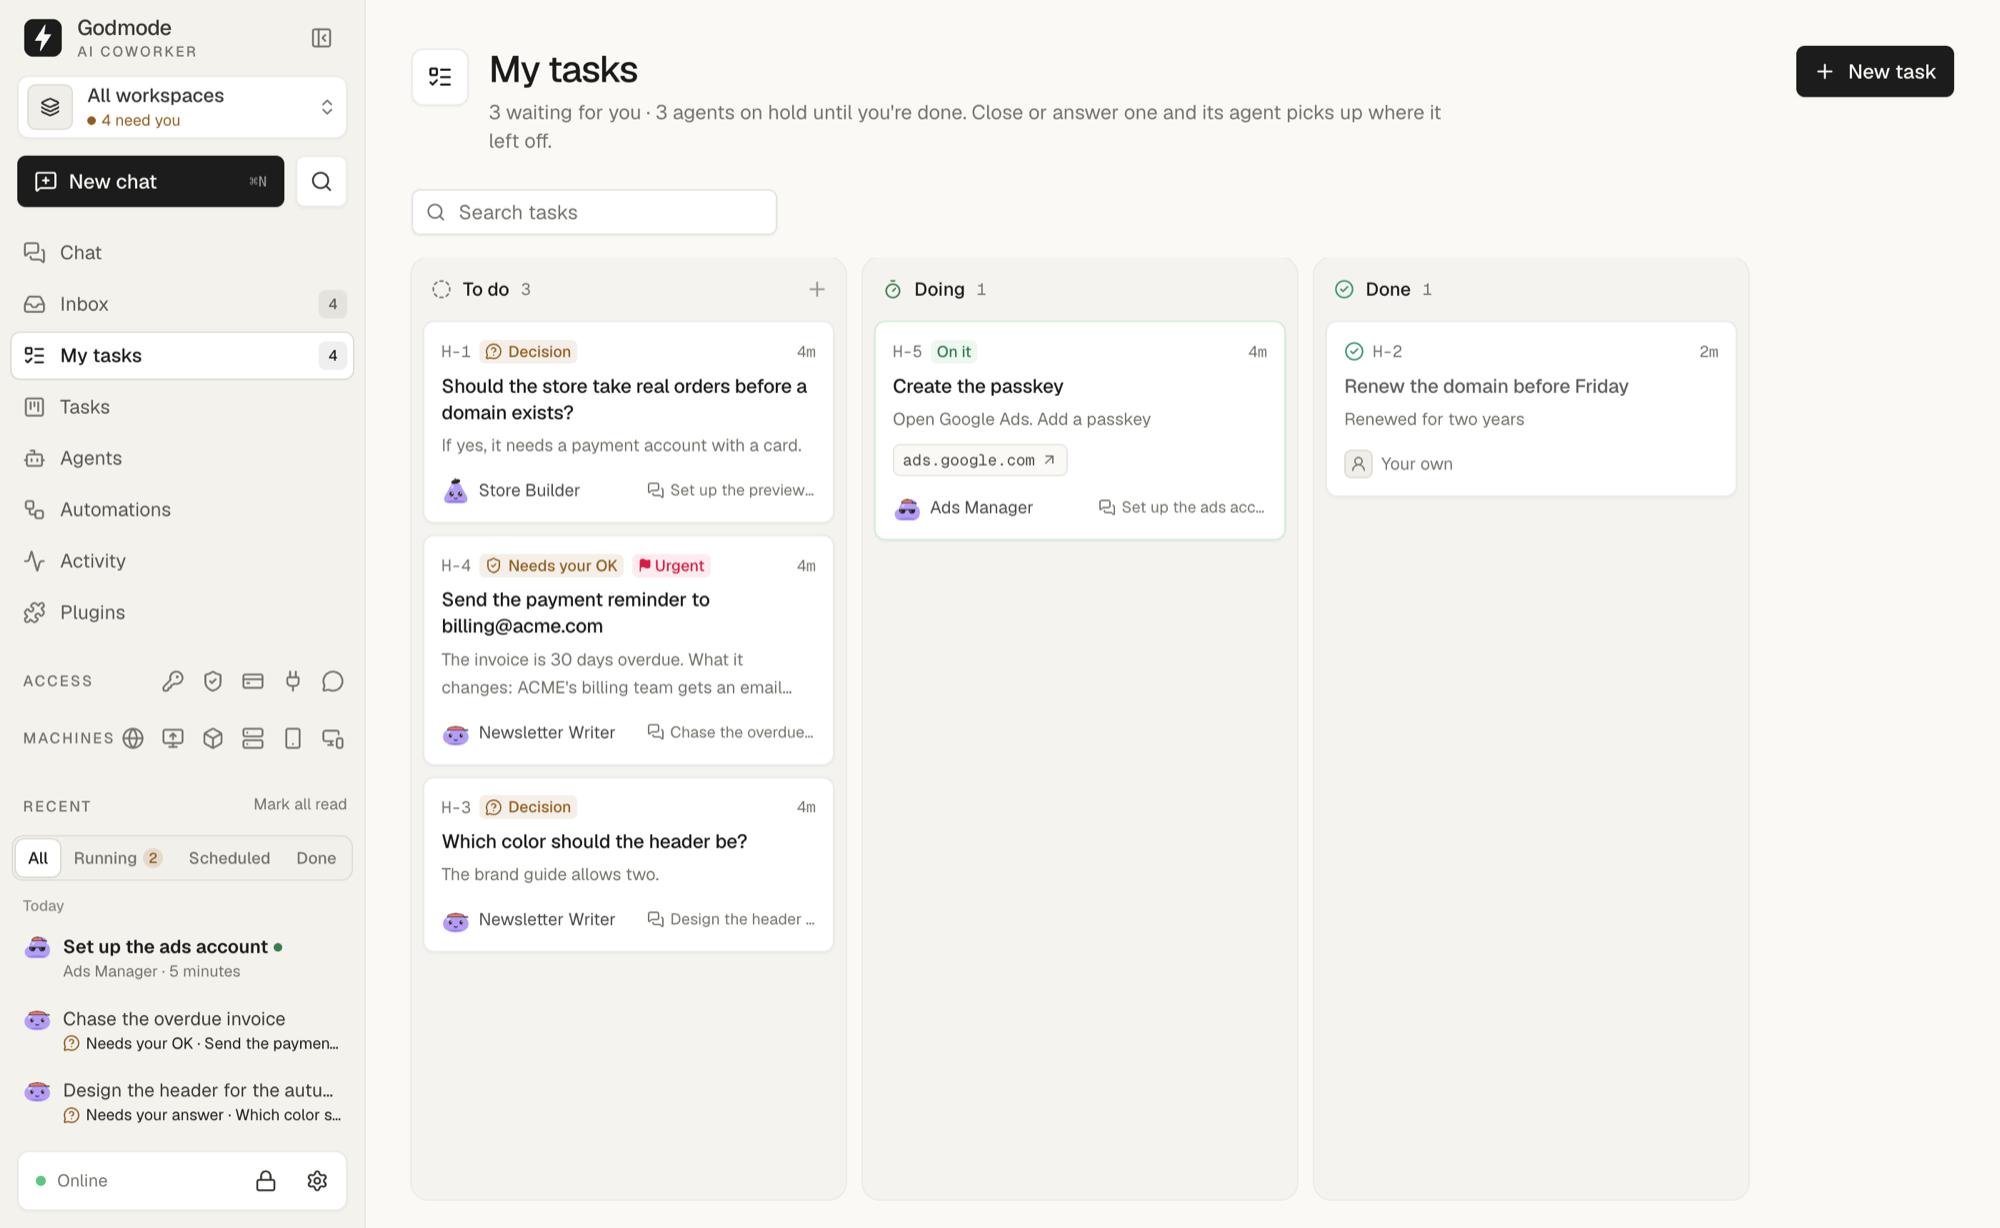Click the shield check icon under Access
The height and width of the screenshot is (1228, 2000).
[213, 681]
